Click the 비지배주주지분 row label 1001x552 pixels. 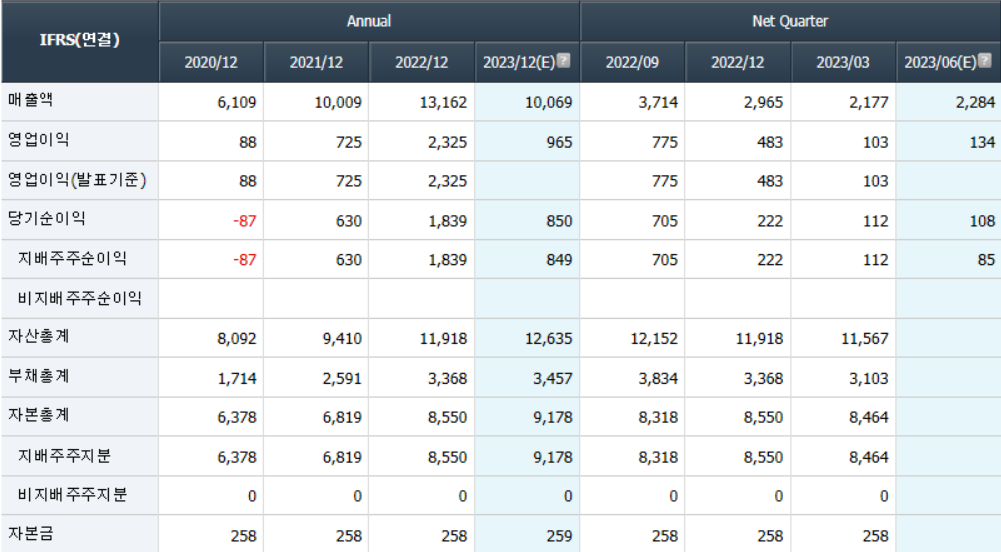coord(72,495)
